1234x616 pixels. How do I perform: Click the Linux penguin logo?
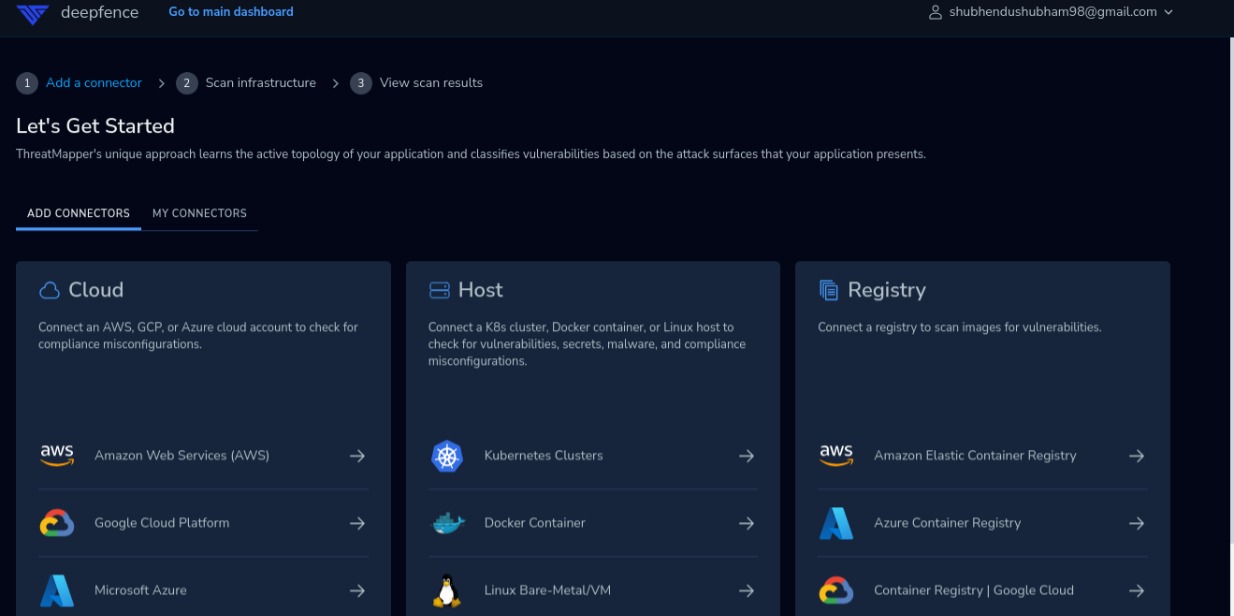[447, 591]
